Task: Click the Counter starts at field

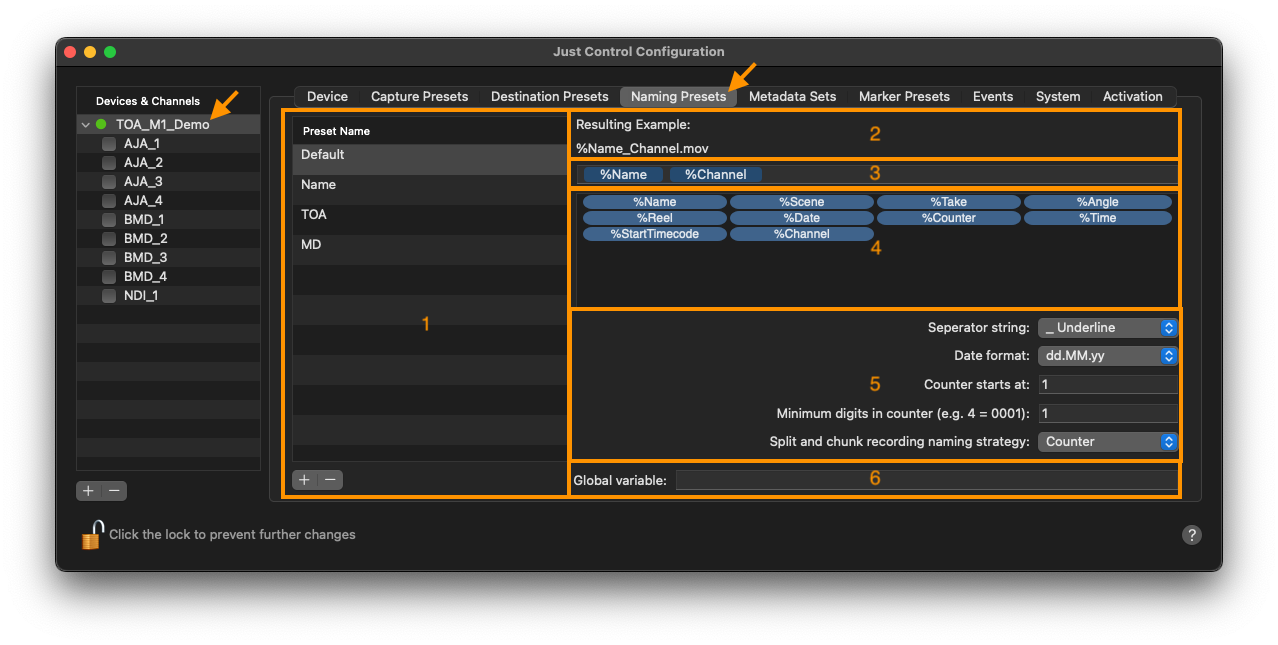Action: (x=1107, y=384)
